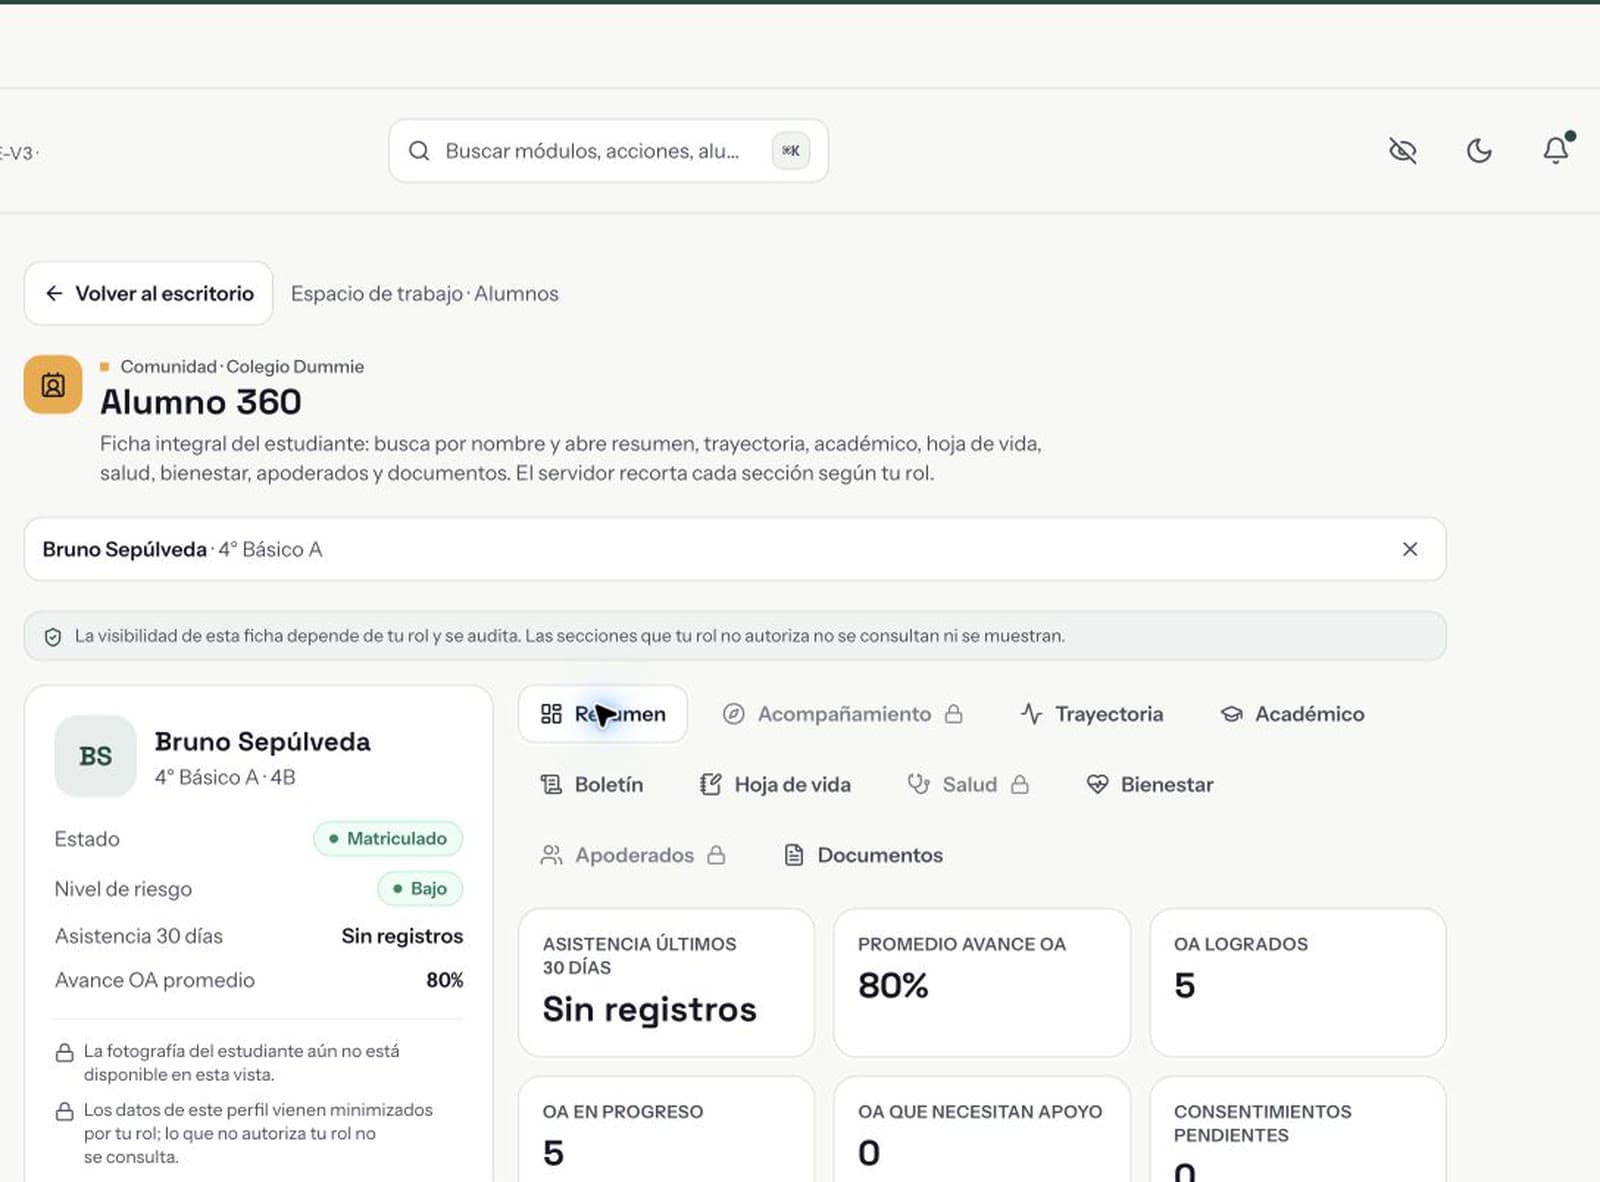Viewport: 1600px width, 1182px height.
Task: Select the locked Apoderados tab
Action: [633, 855]
